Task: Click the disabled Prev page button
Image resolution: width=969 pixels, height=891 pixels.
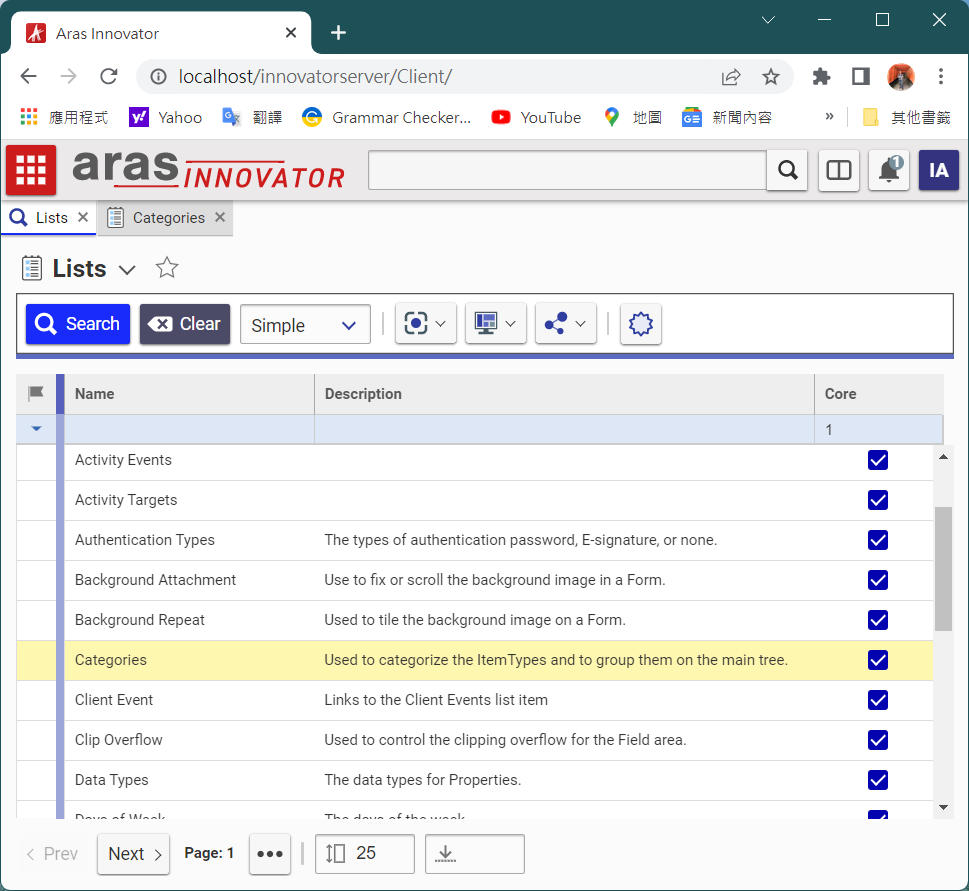Action: pos(52,854)
